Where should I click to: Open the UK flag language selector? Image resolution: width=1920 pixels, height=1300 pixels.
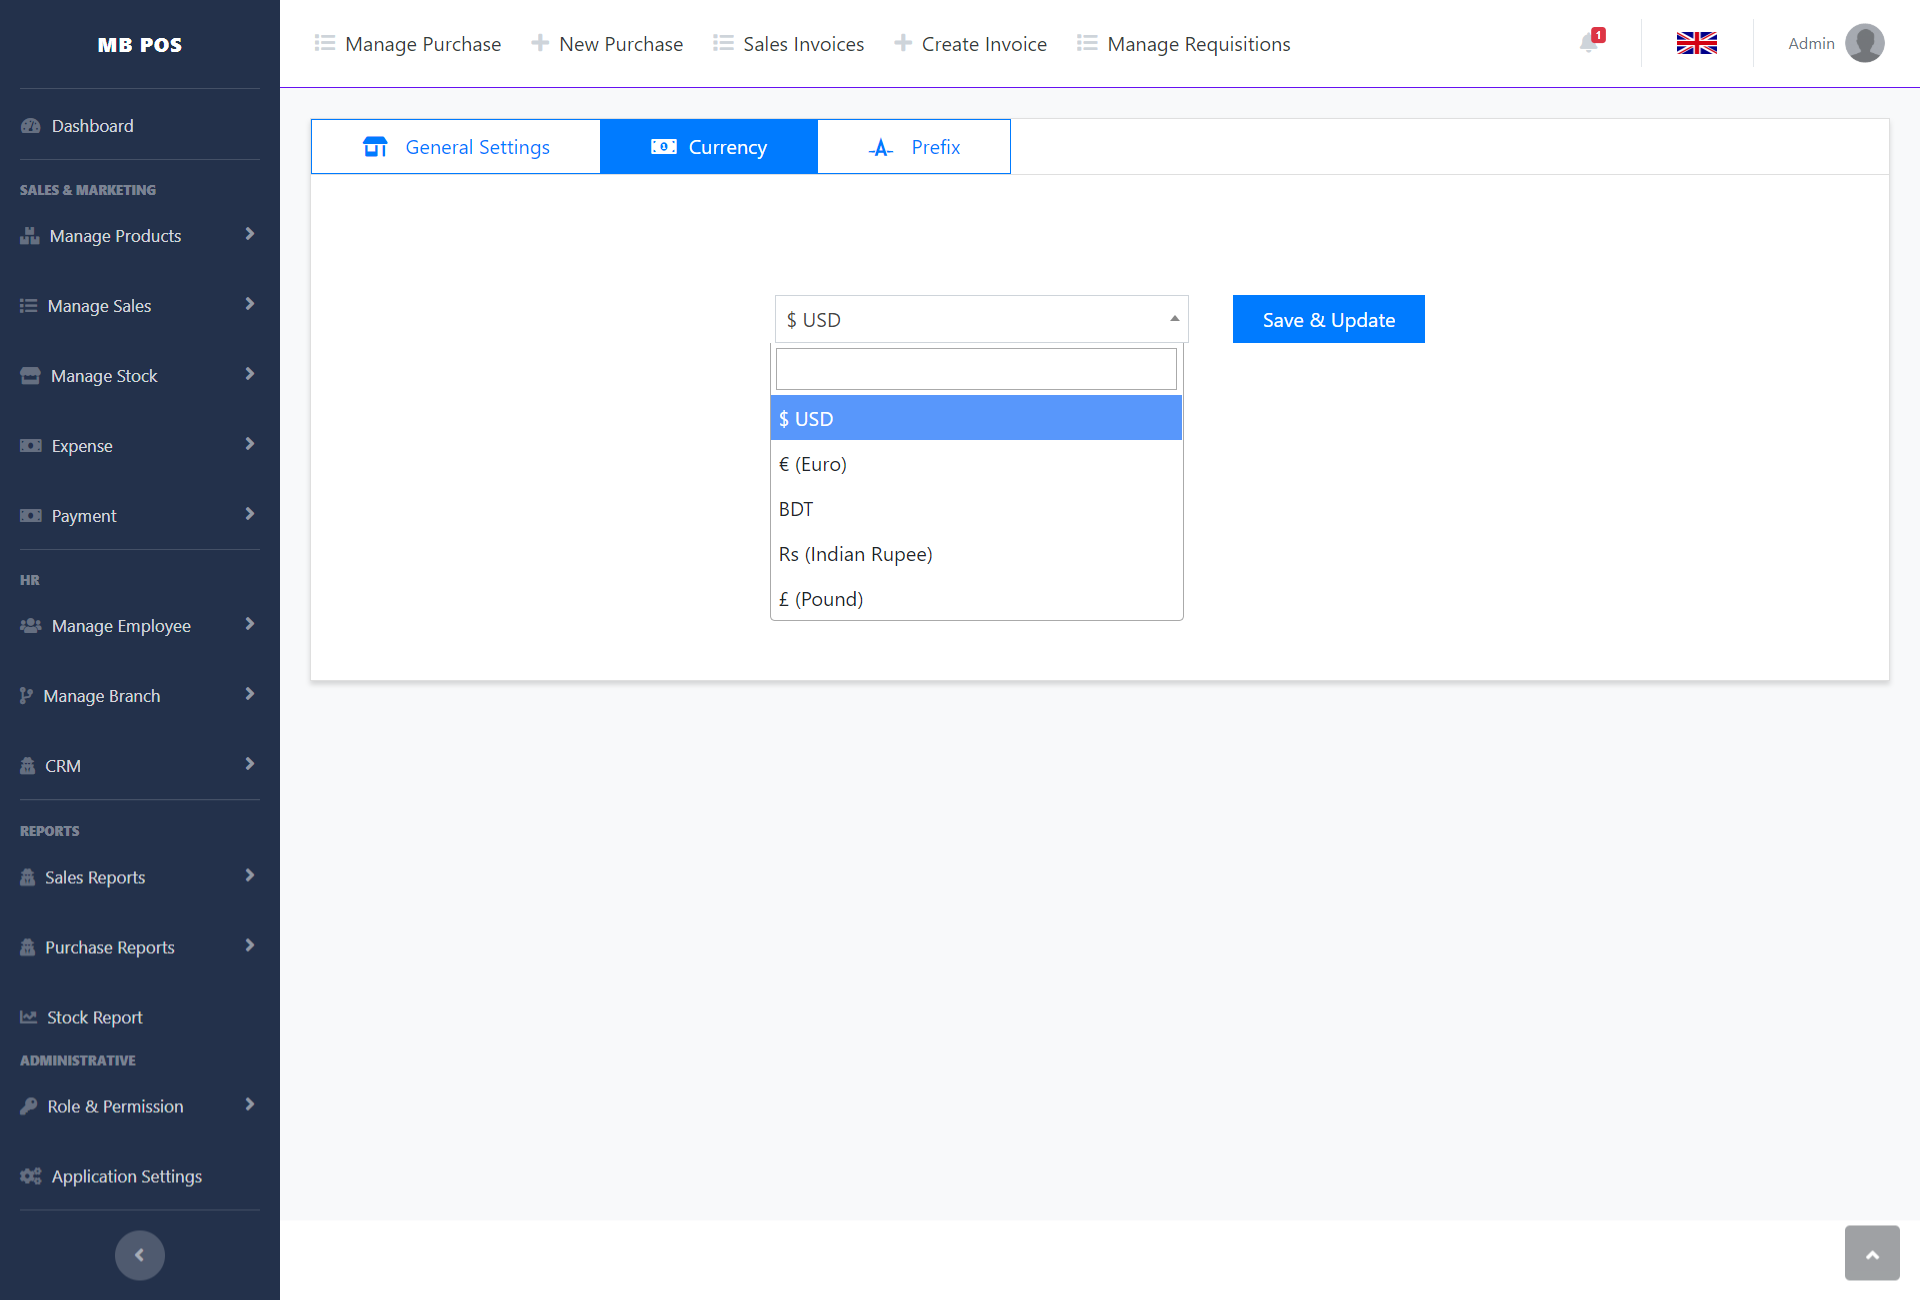[1696, 43]
